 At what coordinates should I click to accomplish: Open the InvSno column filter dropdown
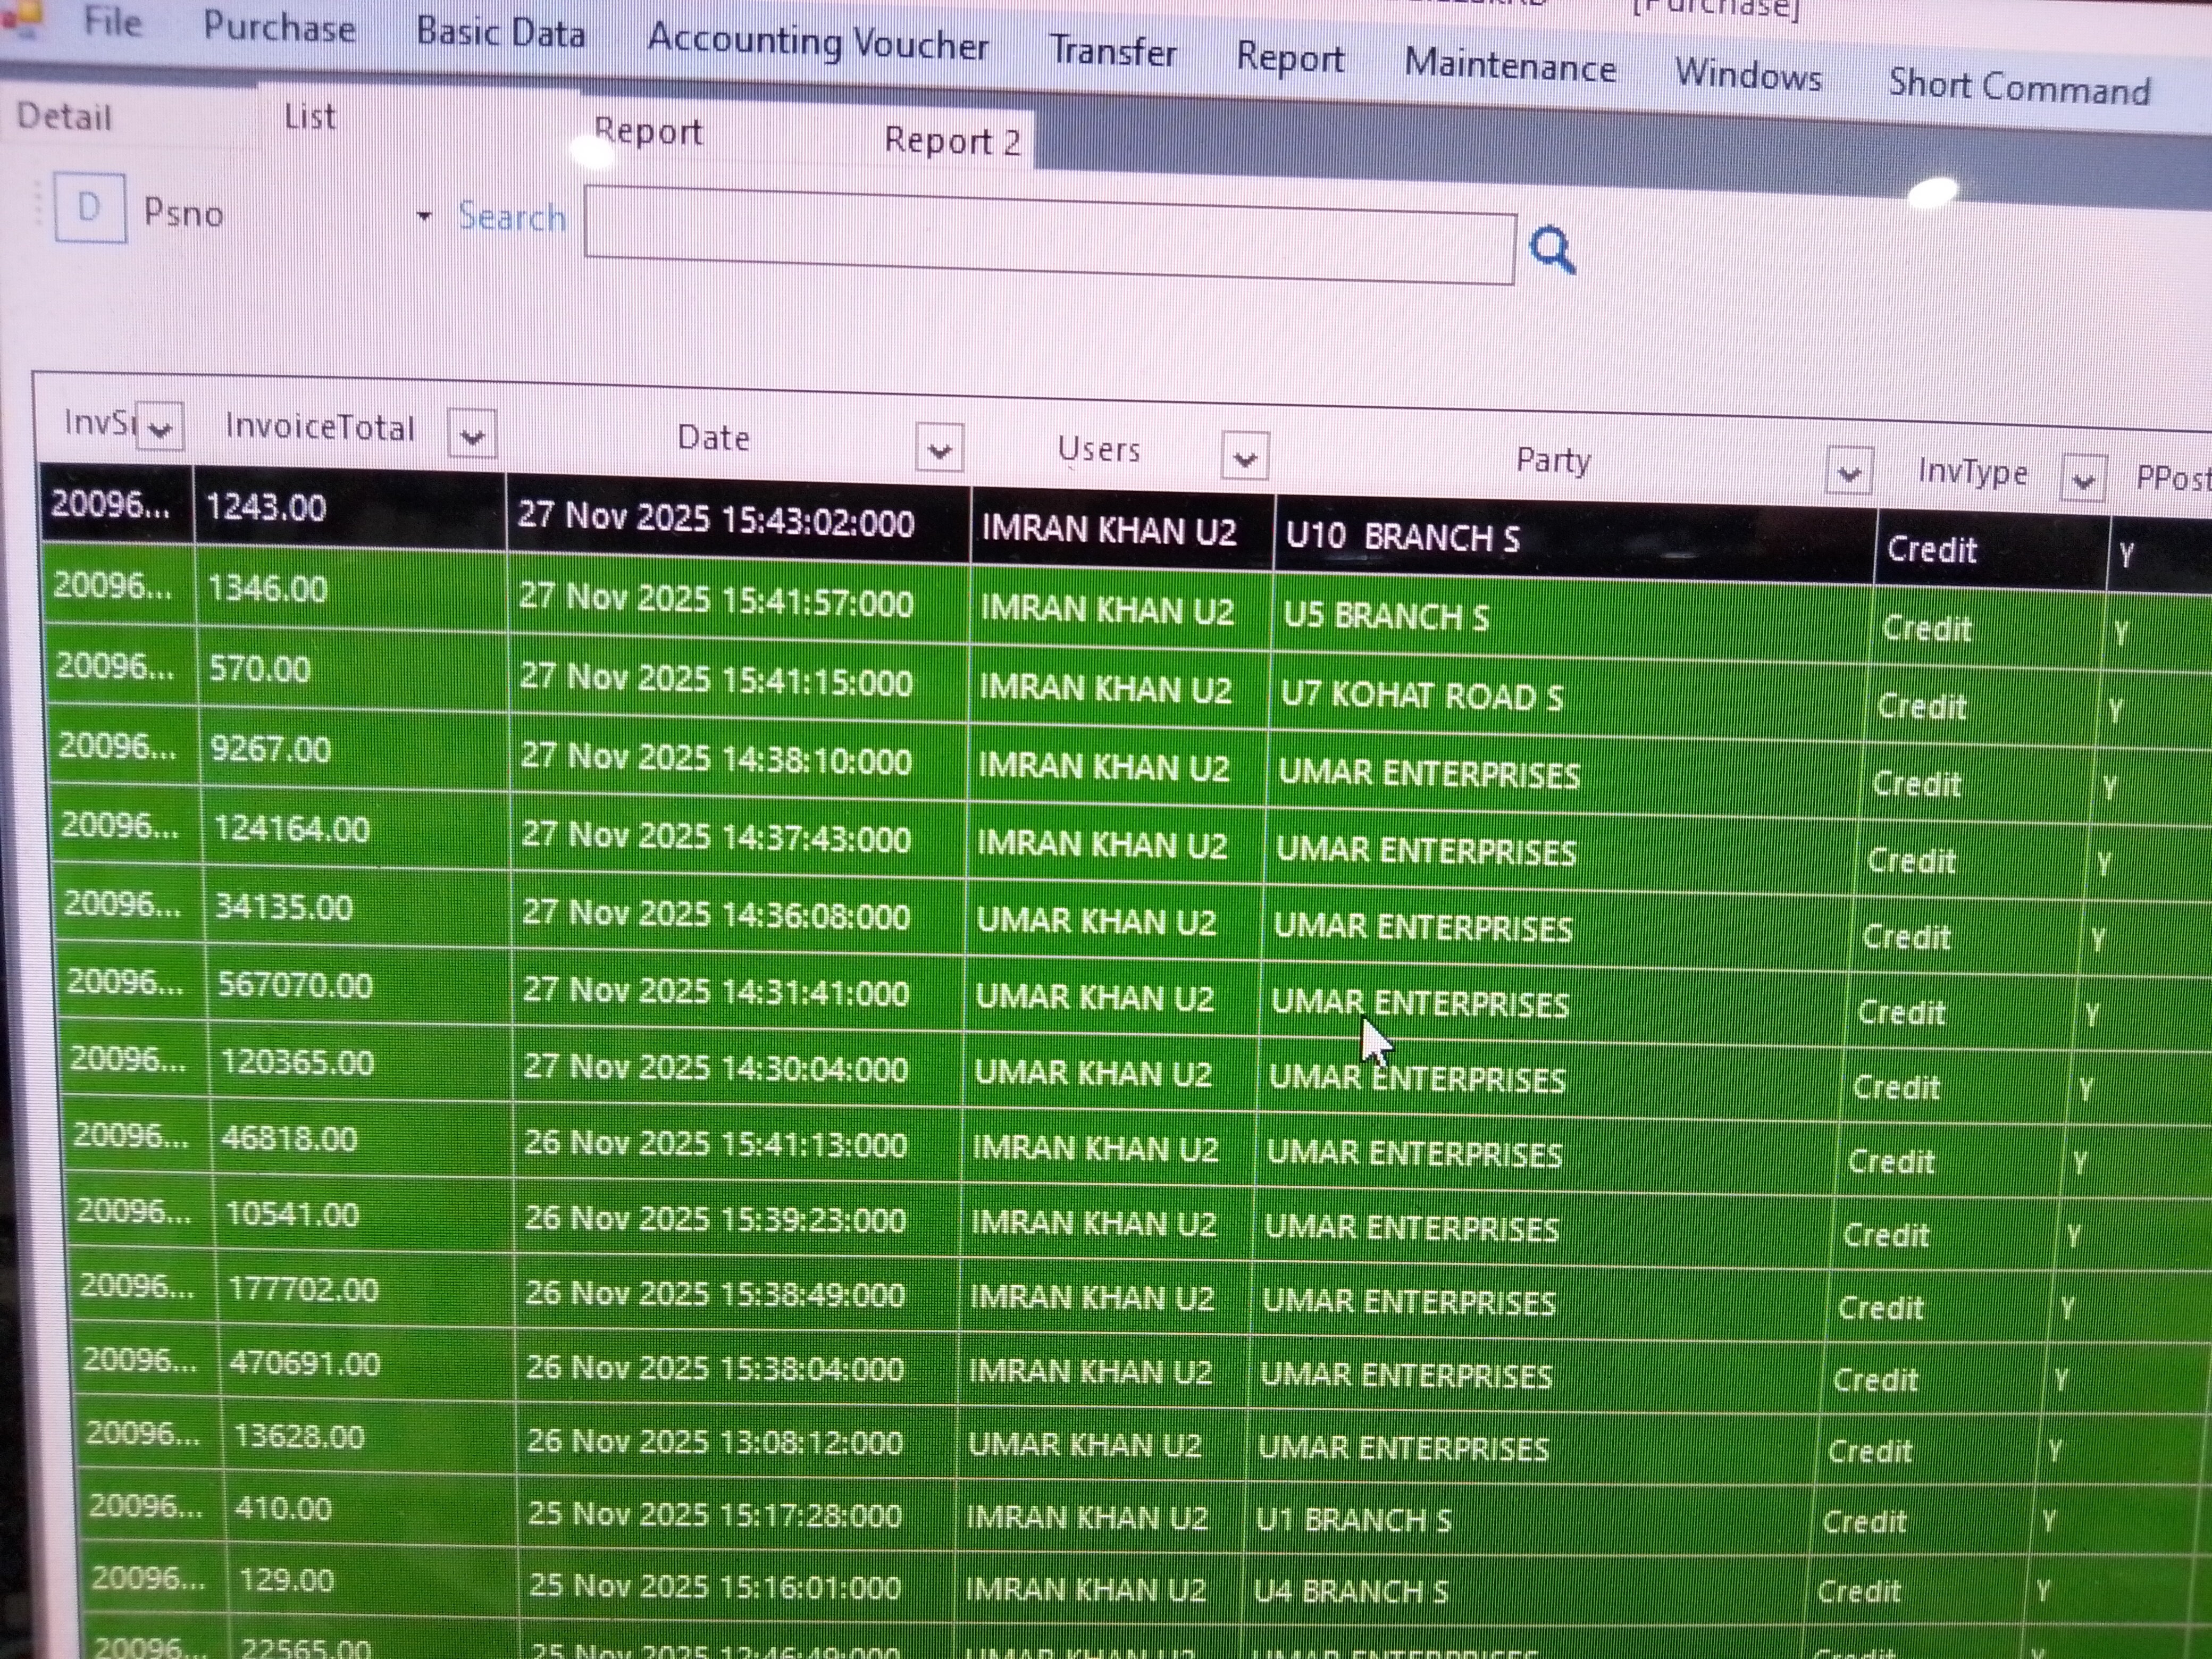160,428
